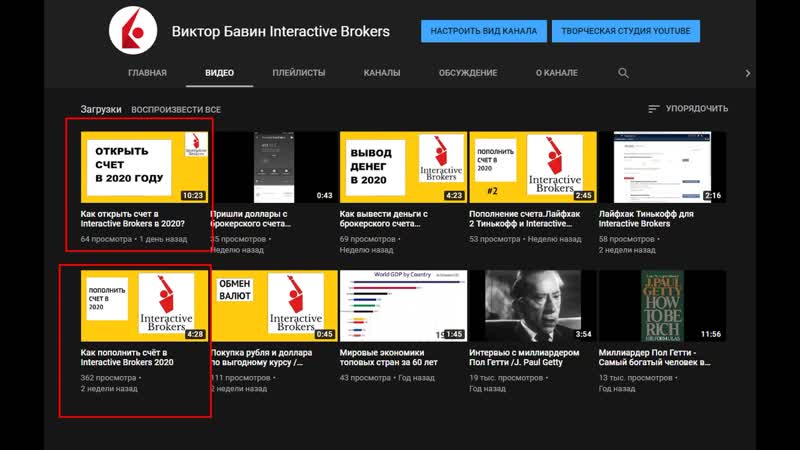The image size is (800, 450).
Task: Click the right chevron to show more tabs
Action: [x=747, y=73]
